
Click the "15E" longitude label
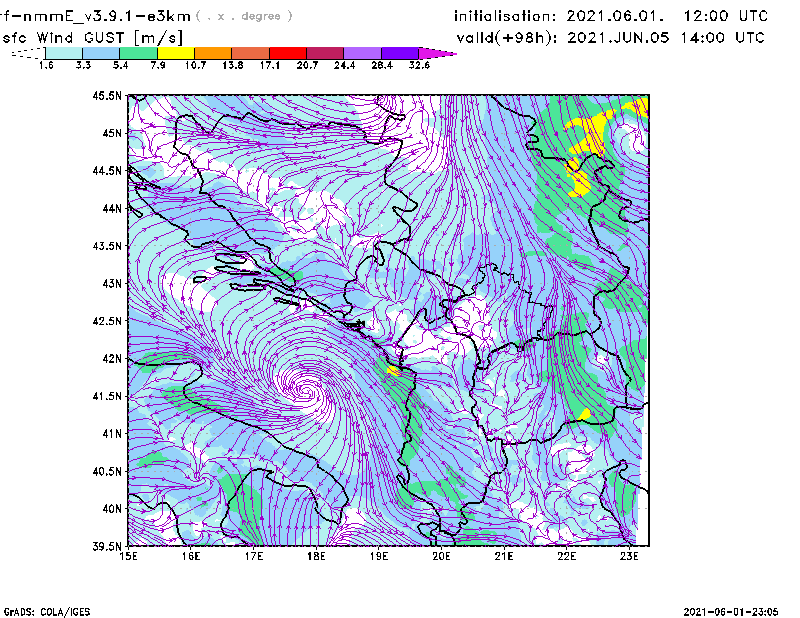[x=128, y=556]
